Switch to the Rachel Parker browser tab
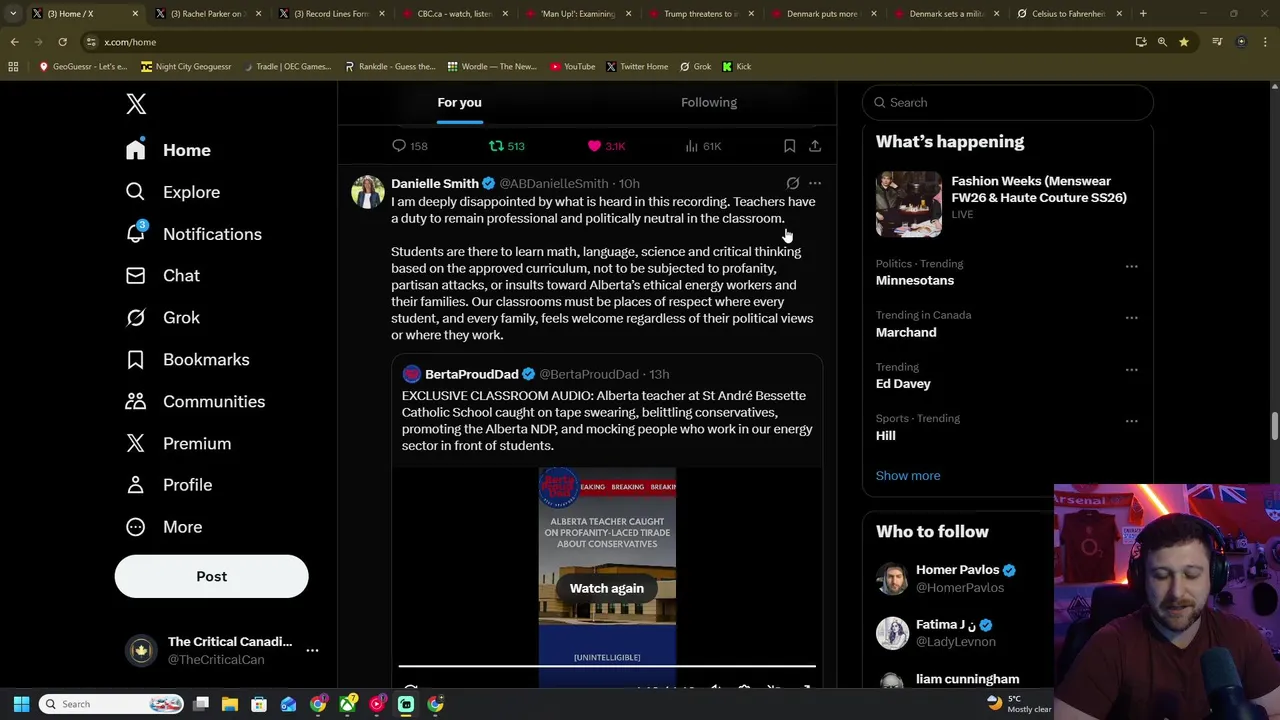Viewport: 1280px width, 720px height. coord(208,14)
